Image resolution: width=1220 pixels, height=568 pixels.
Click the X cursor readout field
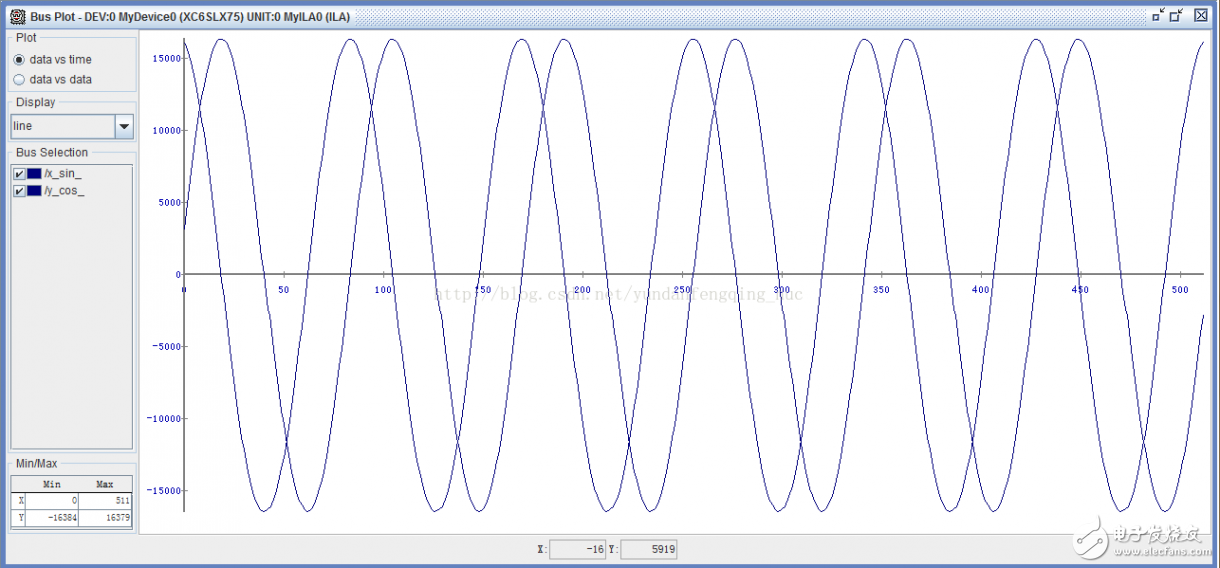pos(578,549)
